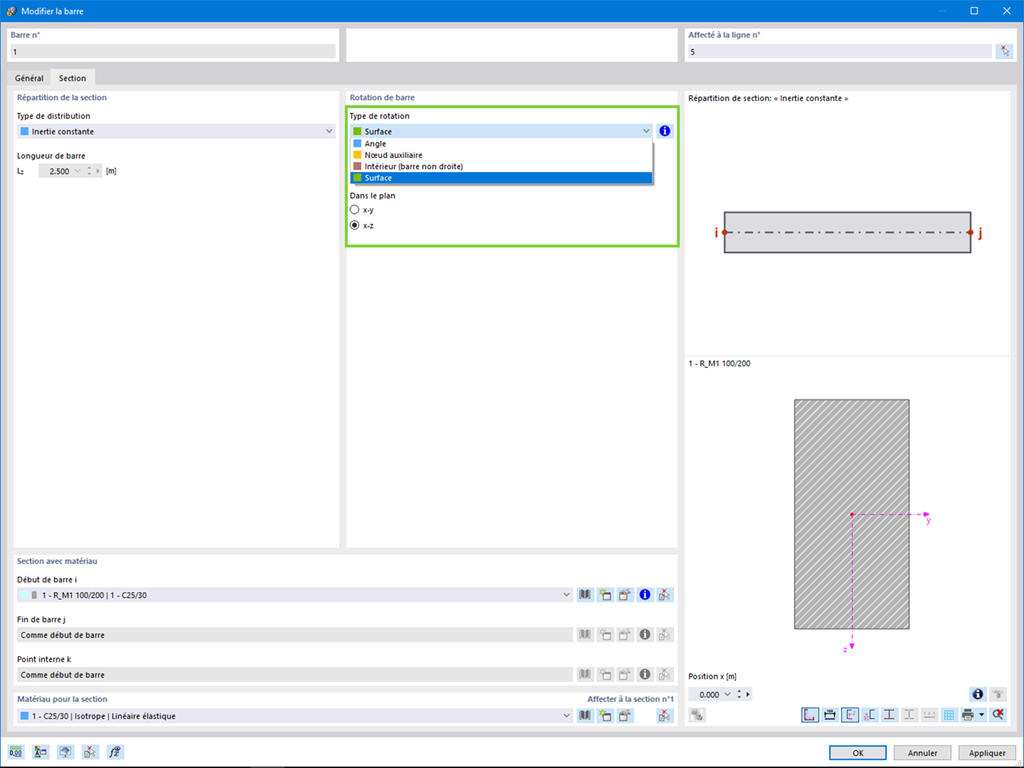The image size is (1024, 768).
Task: Click the arrow right of Position x spinner
Action: click(x=748, y=694)
